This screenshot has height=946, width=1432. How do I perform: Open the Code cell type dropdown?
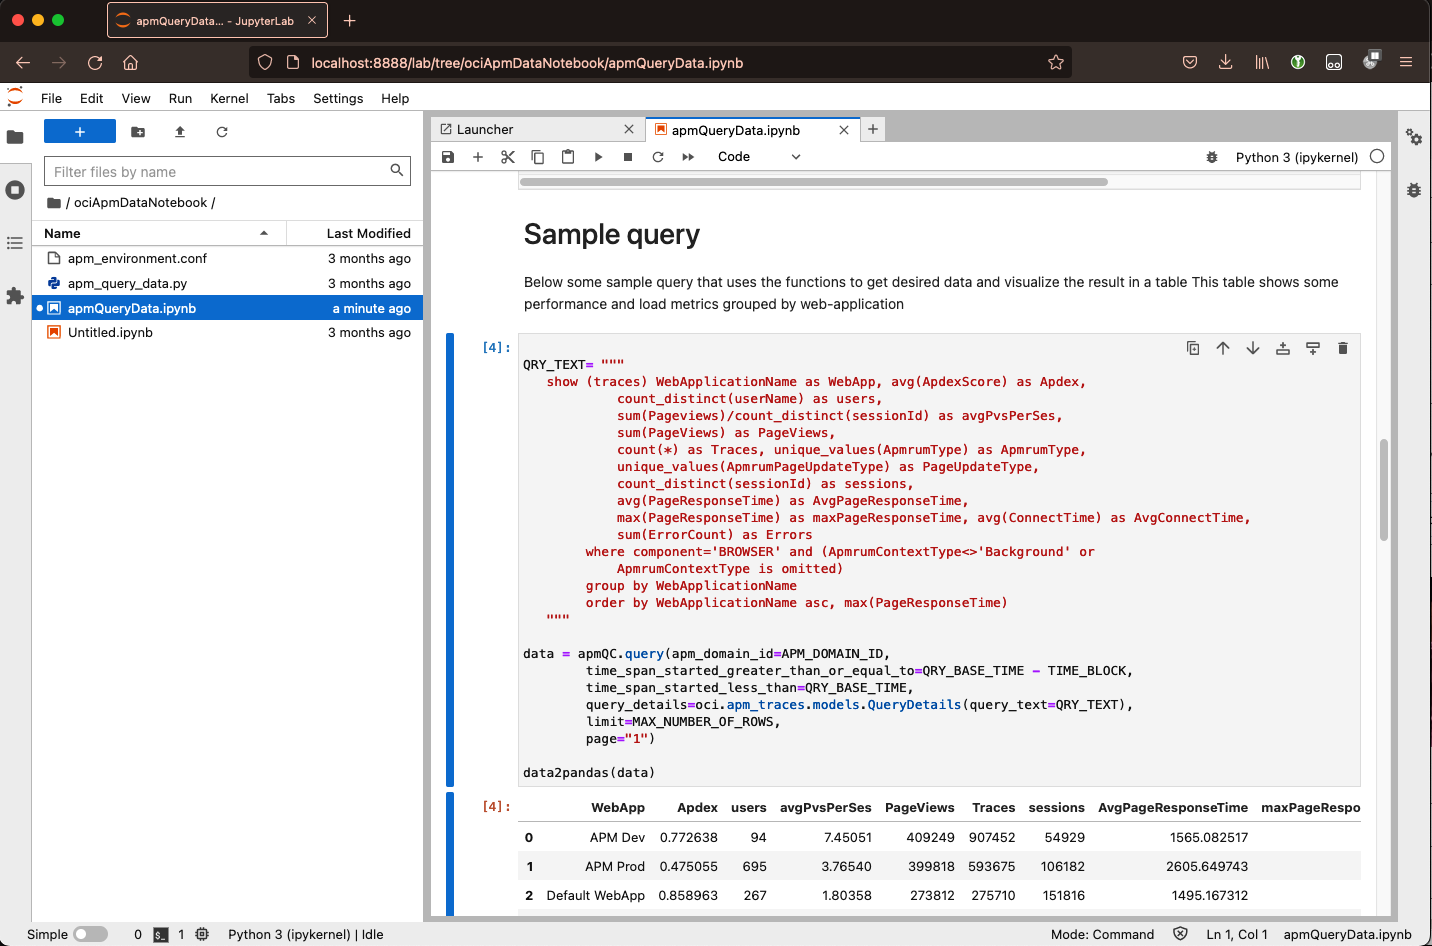[x=757, y=157]
